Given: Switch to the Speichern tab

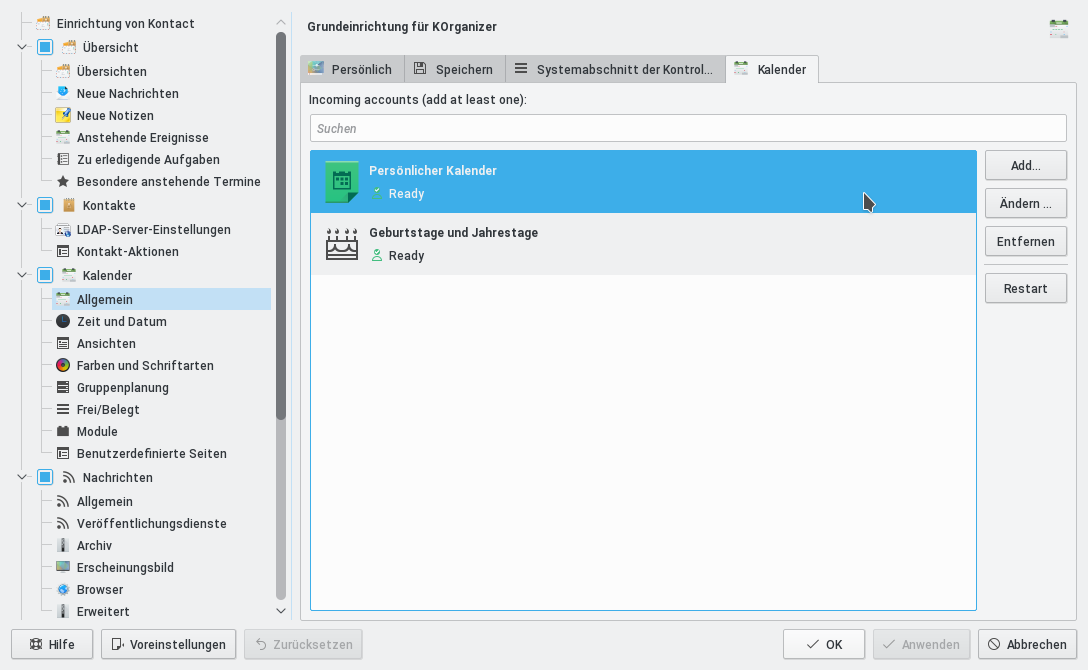Looking at the screenshot, I should click(455, 69).
